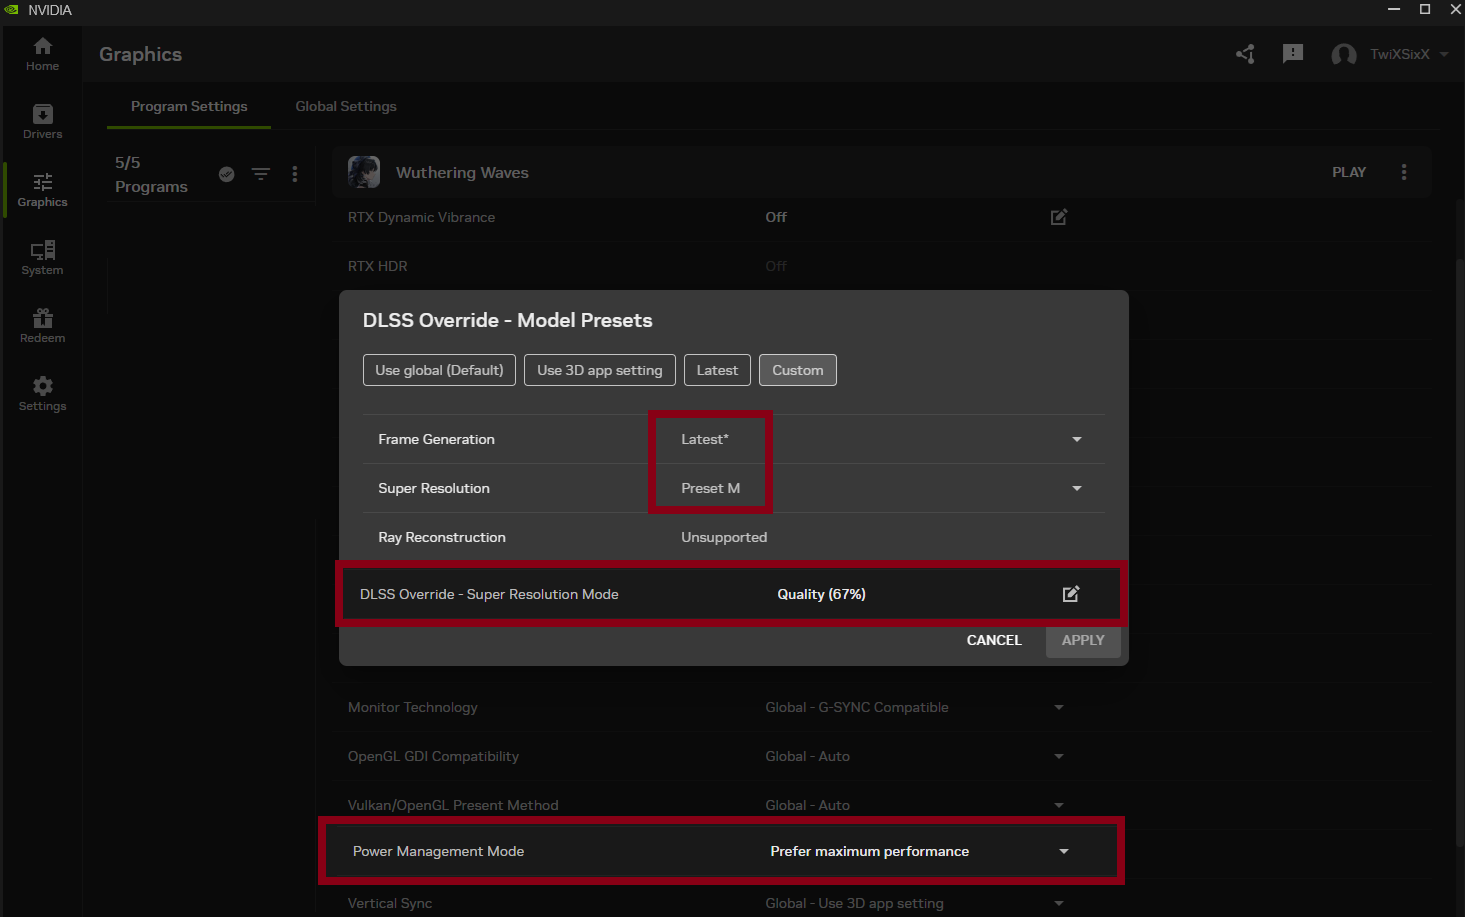The height and width of the screenshot is (917, 1465).
Task: Click the user avatar icon
Action: point(1344,54)
